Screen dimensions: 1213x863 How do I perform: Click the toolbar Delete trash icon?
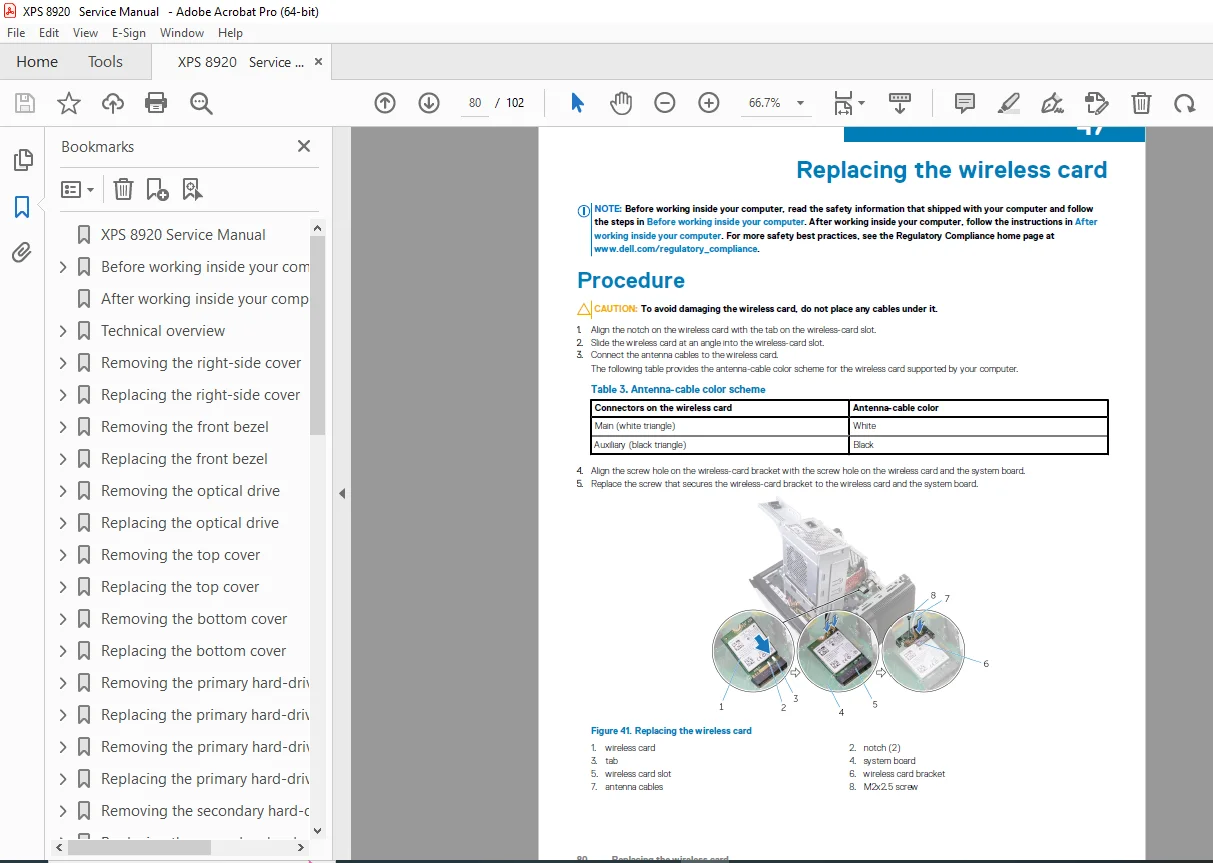point(1141,103)
